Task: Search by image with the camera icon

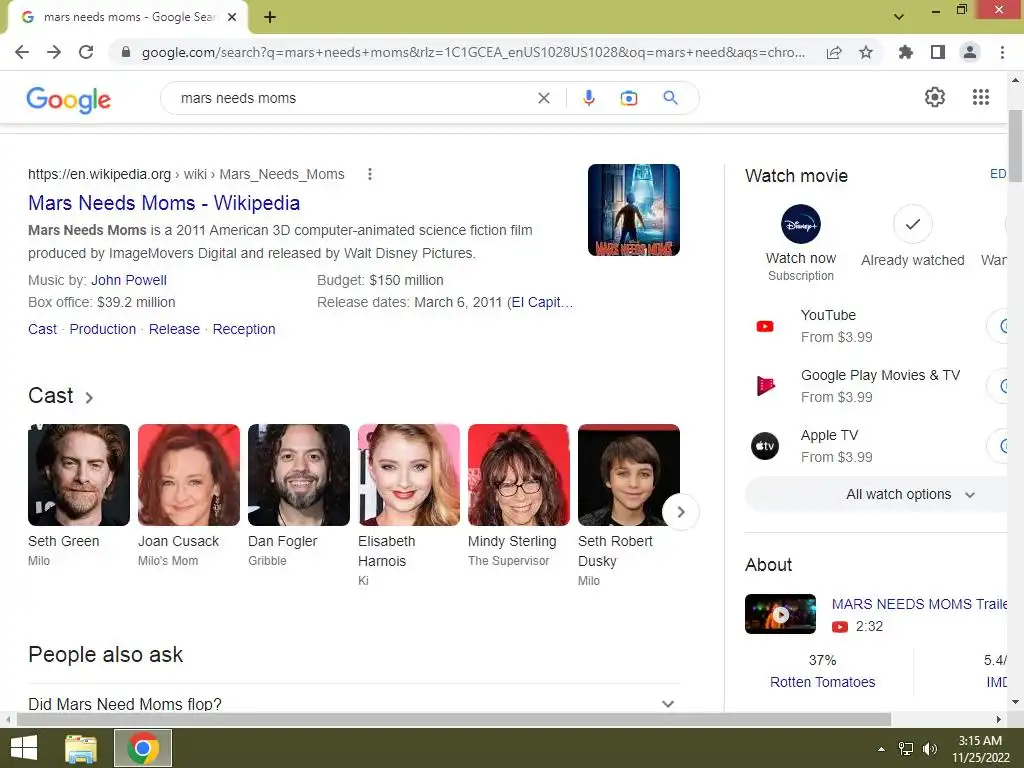Action: (x=629, y=98)
